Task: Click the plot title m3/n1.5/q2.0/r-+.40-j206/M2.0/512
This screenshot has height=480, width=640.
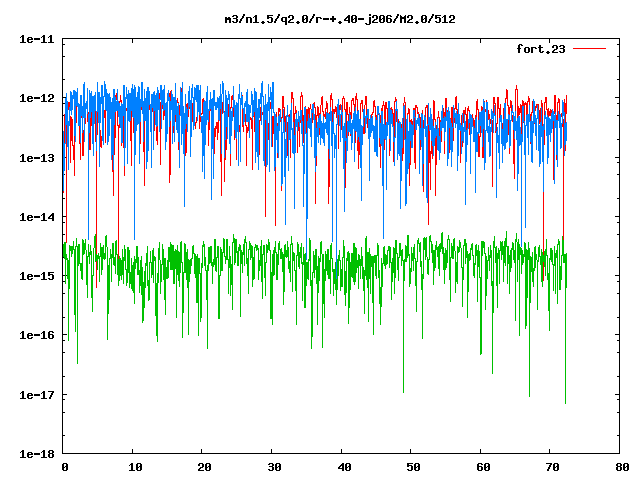Action: [x=340, y=19]
